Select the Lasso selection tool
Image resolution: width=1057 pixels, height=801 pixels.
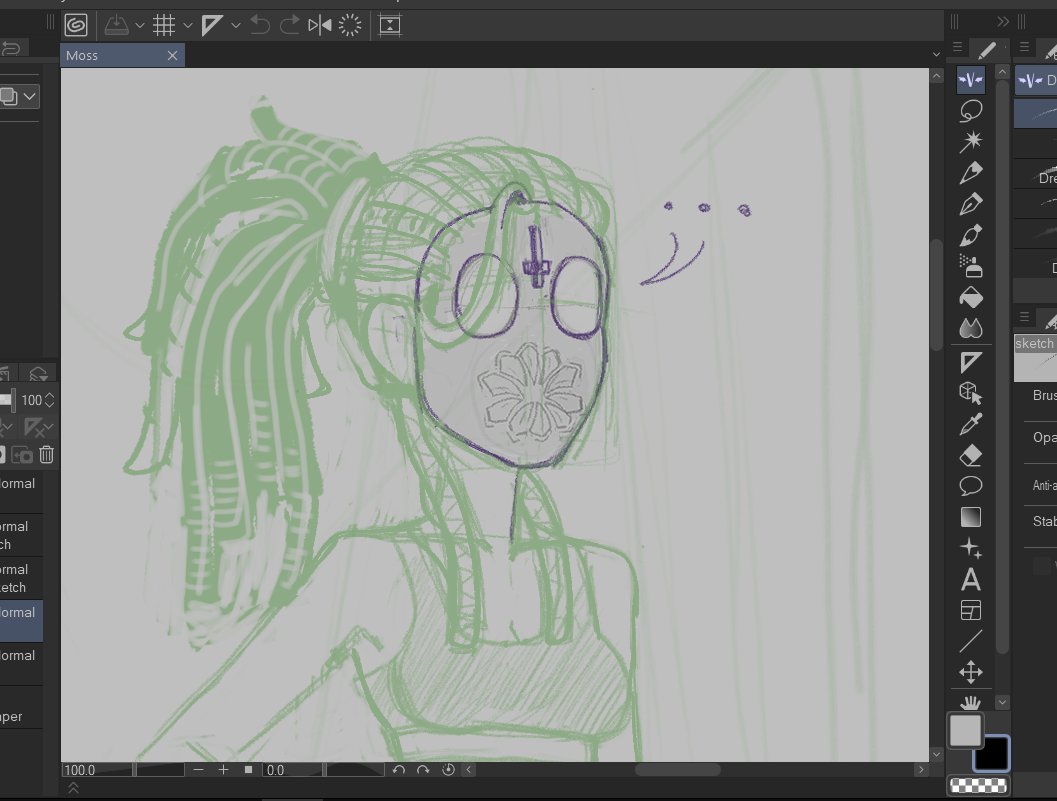pos(971,111)
